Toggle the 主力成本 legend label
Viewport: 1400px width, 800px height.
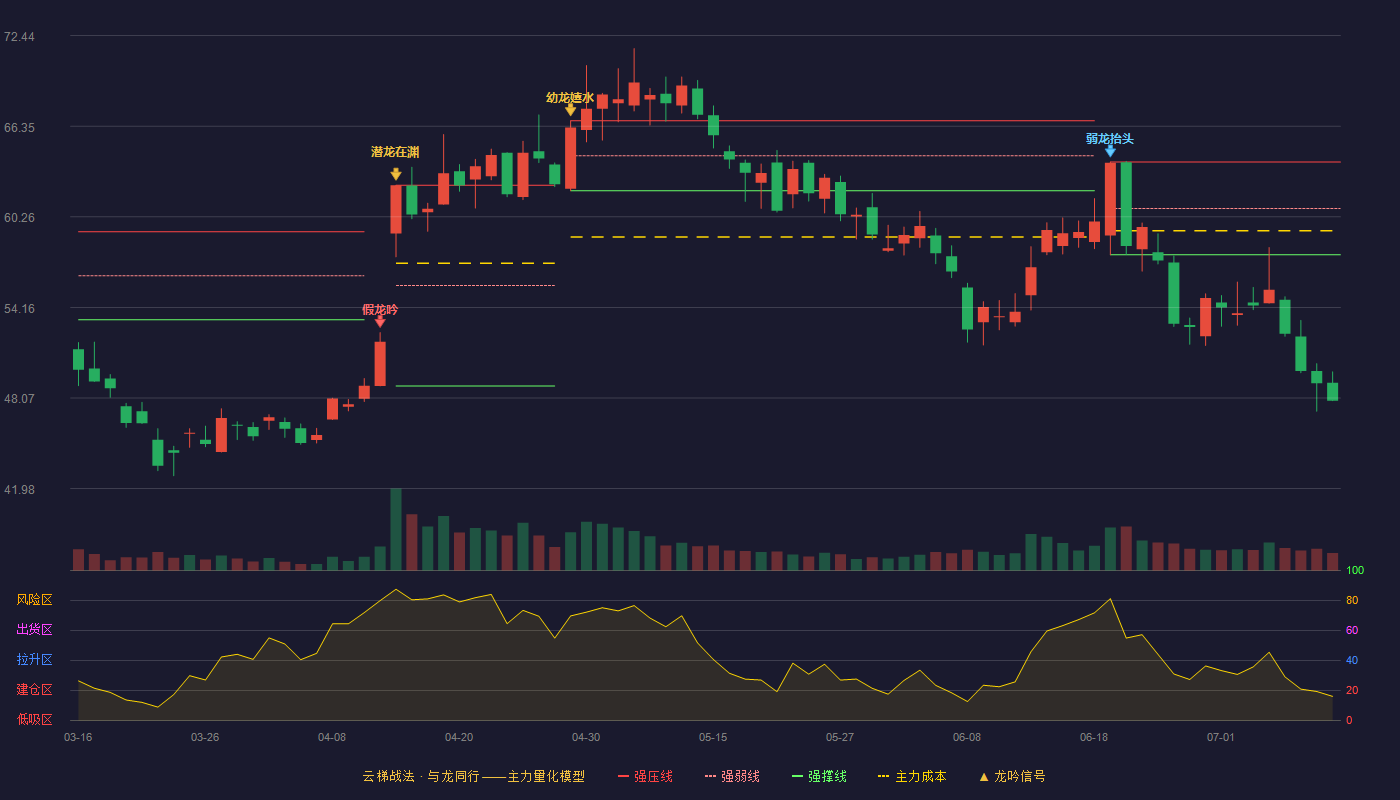920,776
